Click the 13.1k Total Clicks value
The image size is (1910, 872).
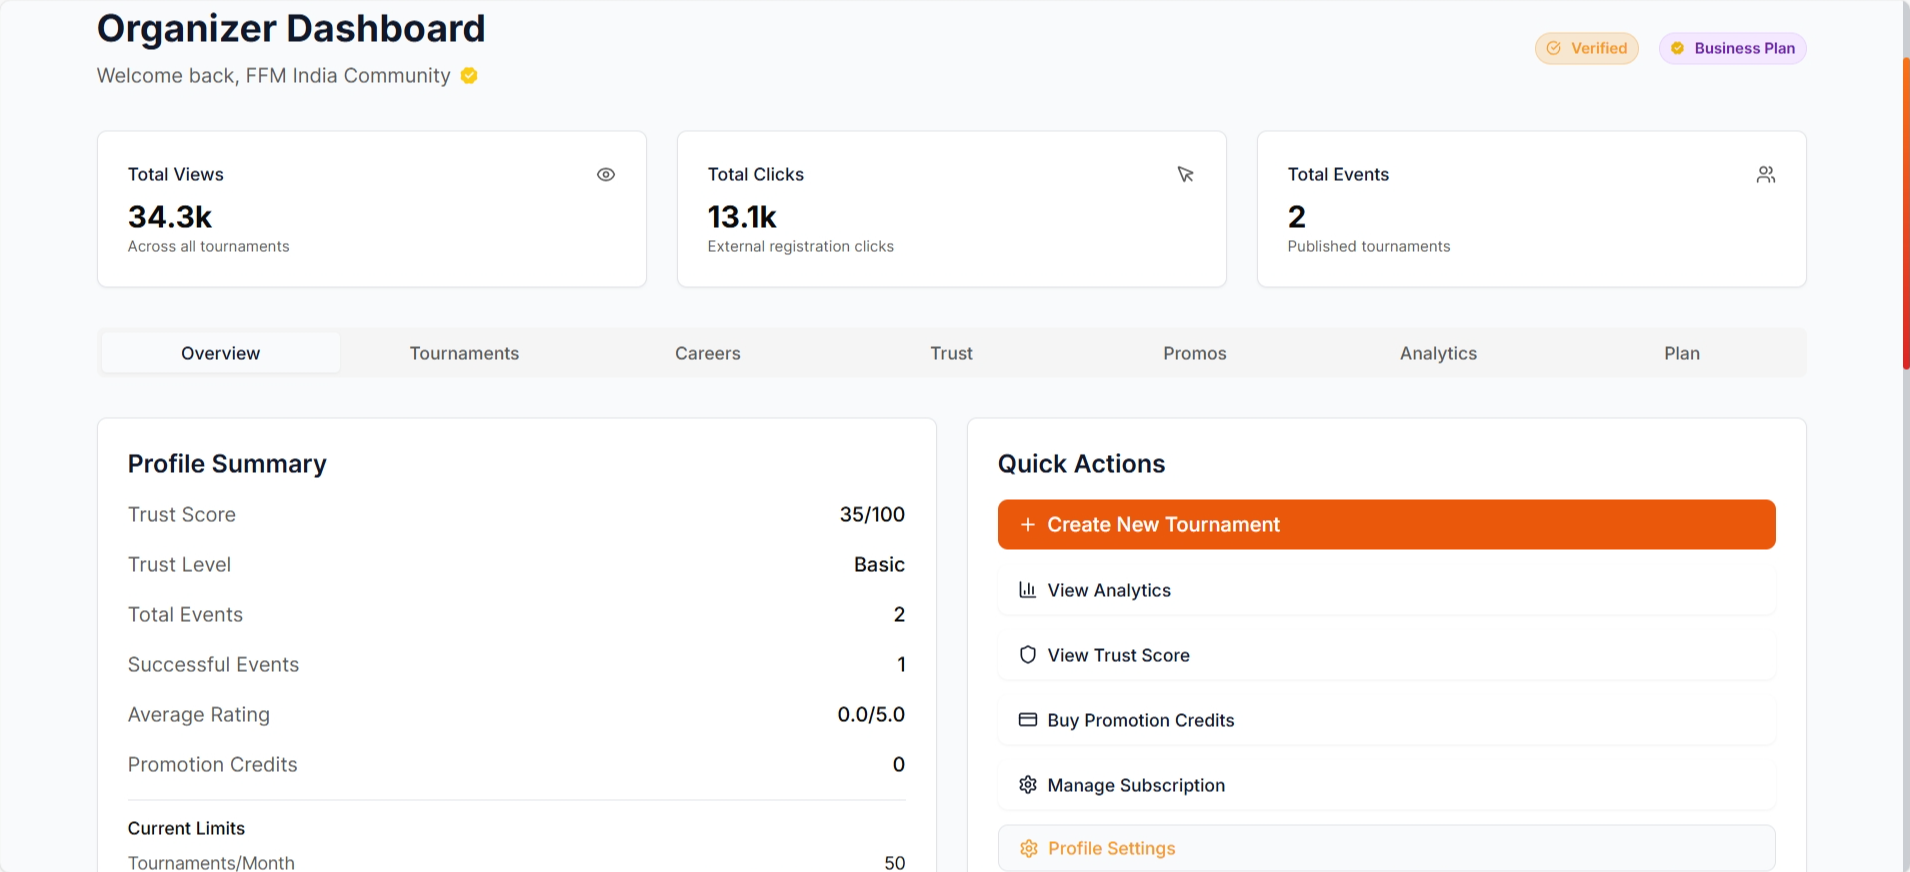click(x=742, y=217)
